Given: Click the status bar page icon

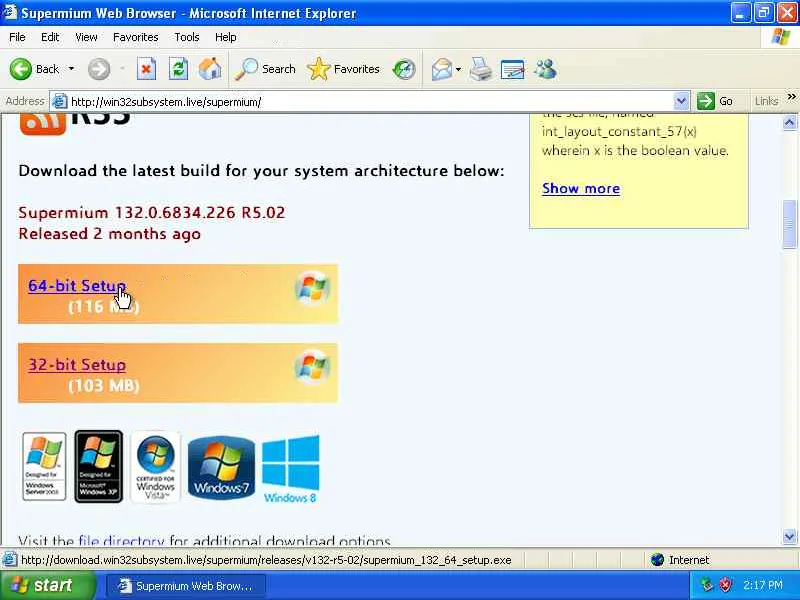Looking at the screenshot, I should click(x=9, y=560).
